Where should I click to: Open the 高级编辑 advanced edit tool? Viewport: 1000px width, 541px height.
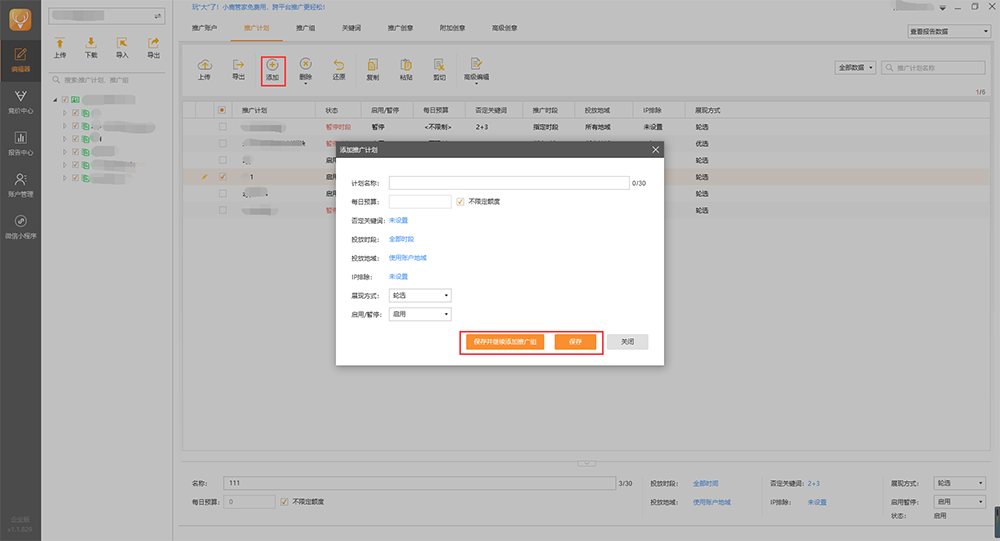tap(476, 70)
